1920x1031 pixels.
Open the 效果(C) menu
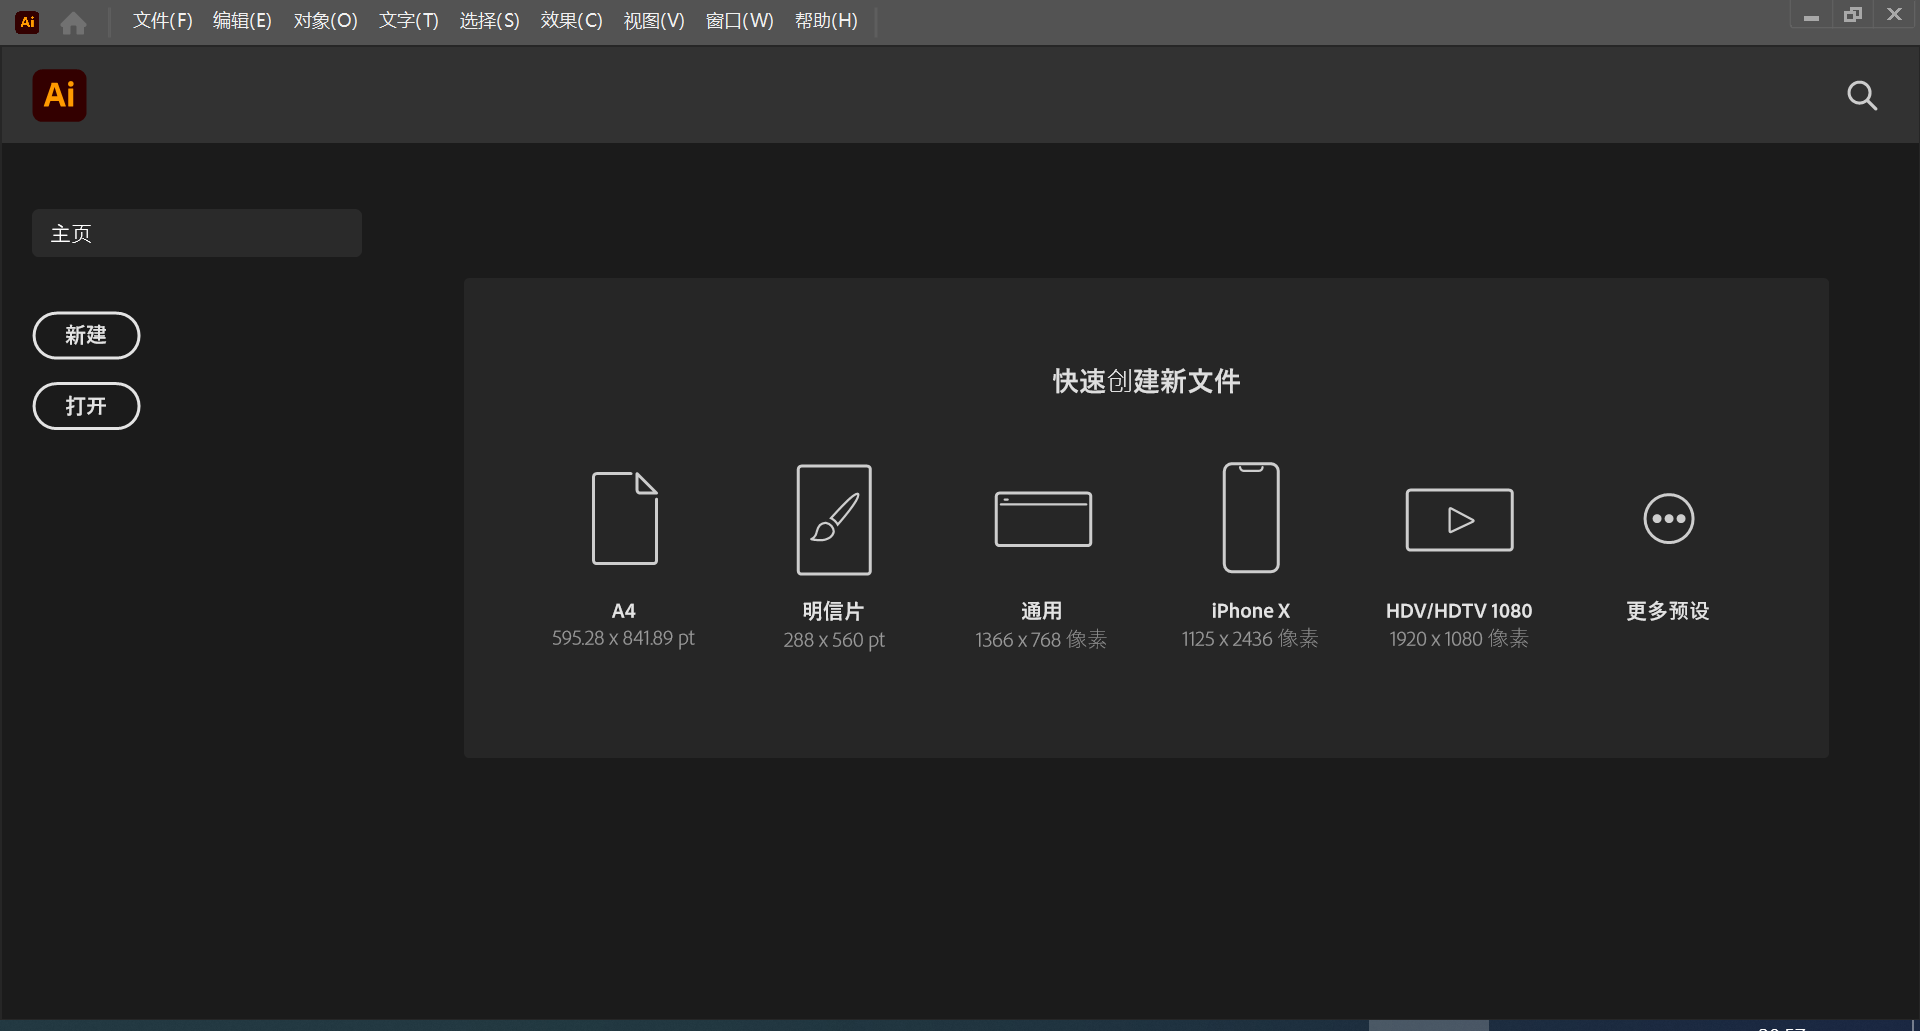[572, 21]
